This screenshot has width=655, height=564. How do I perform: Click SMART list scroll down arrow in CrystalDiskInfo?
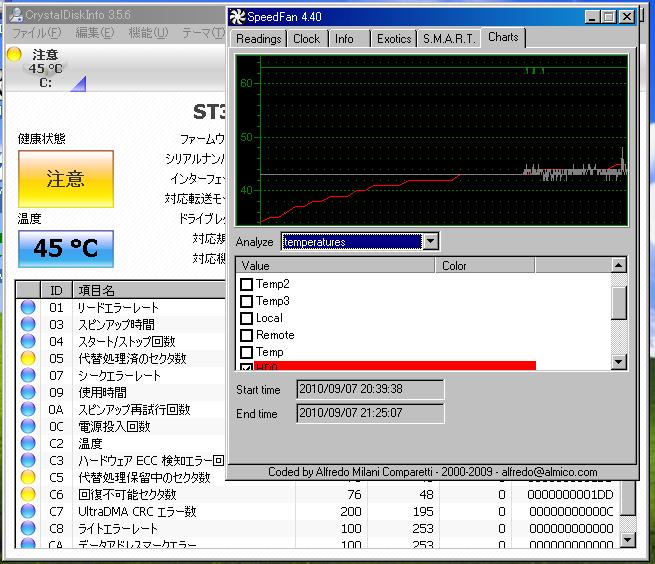(627, 540)
